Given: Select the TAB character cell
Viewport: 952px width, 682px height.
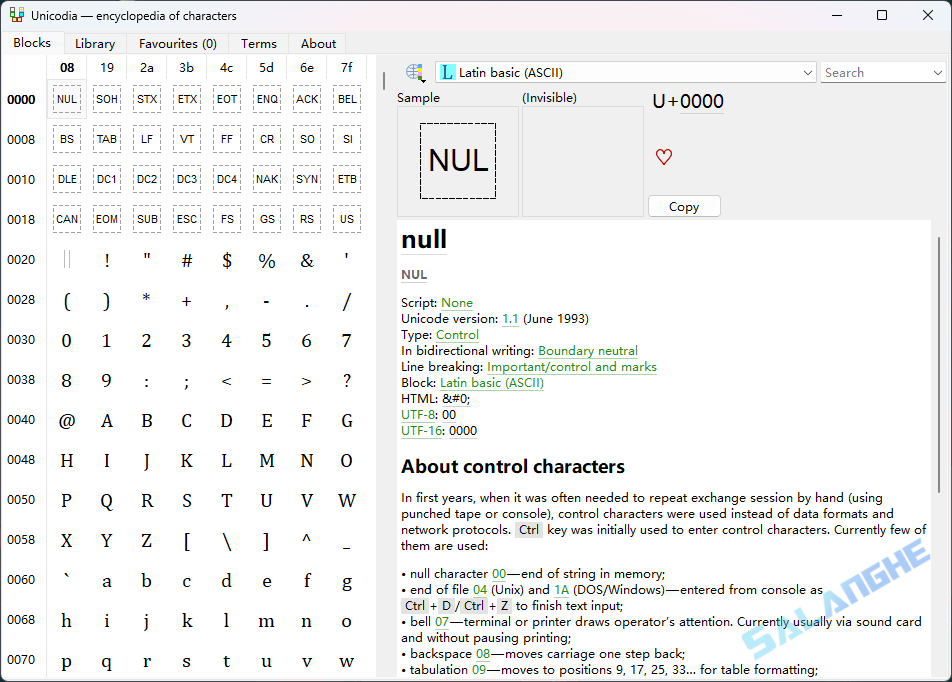Looking at the screenshot, I should tap(106, 138).
